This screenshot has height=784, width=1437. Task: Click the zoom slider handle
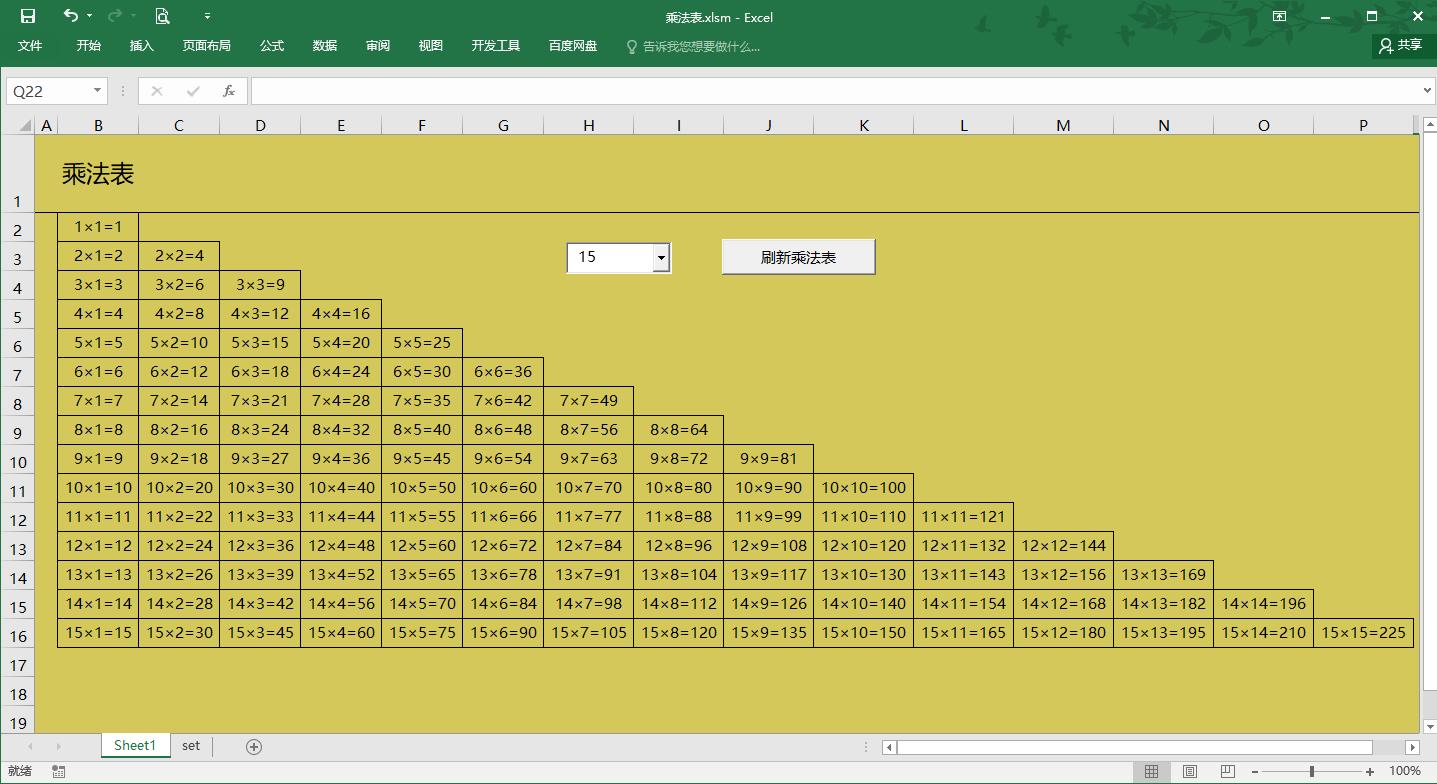[1312, 771]
